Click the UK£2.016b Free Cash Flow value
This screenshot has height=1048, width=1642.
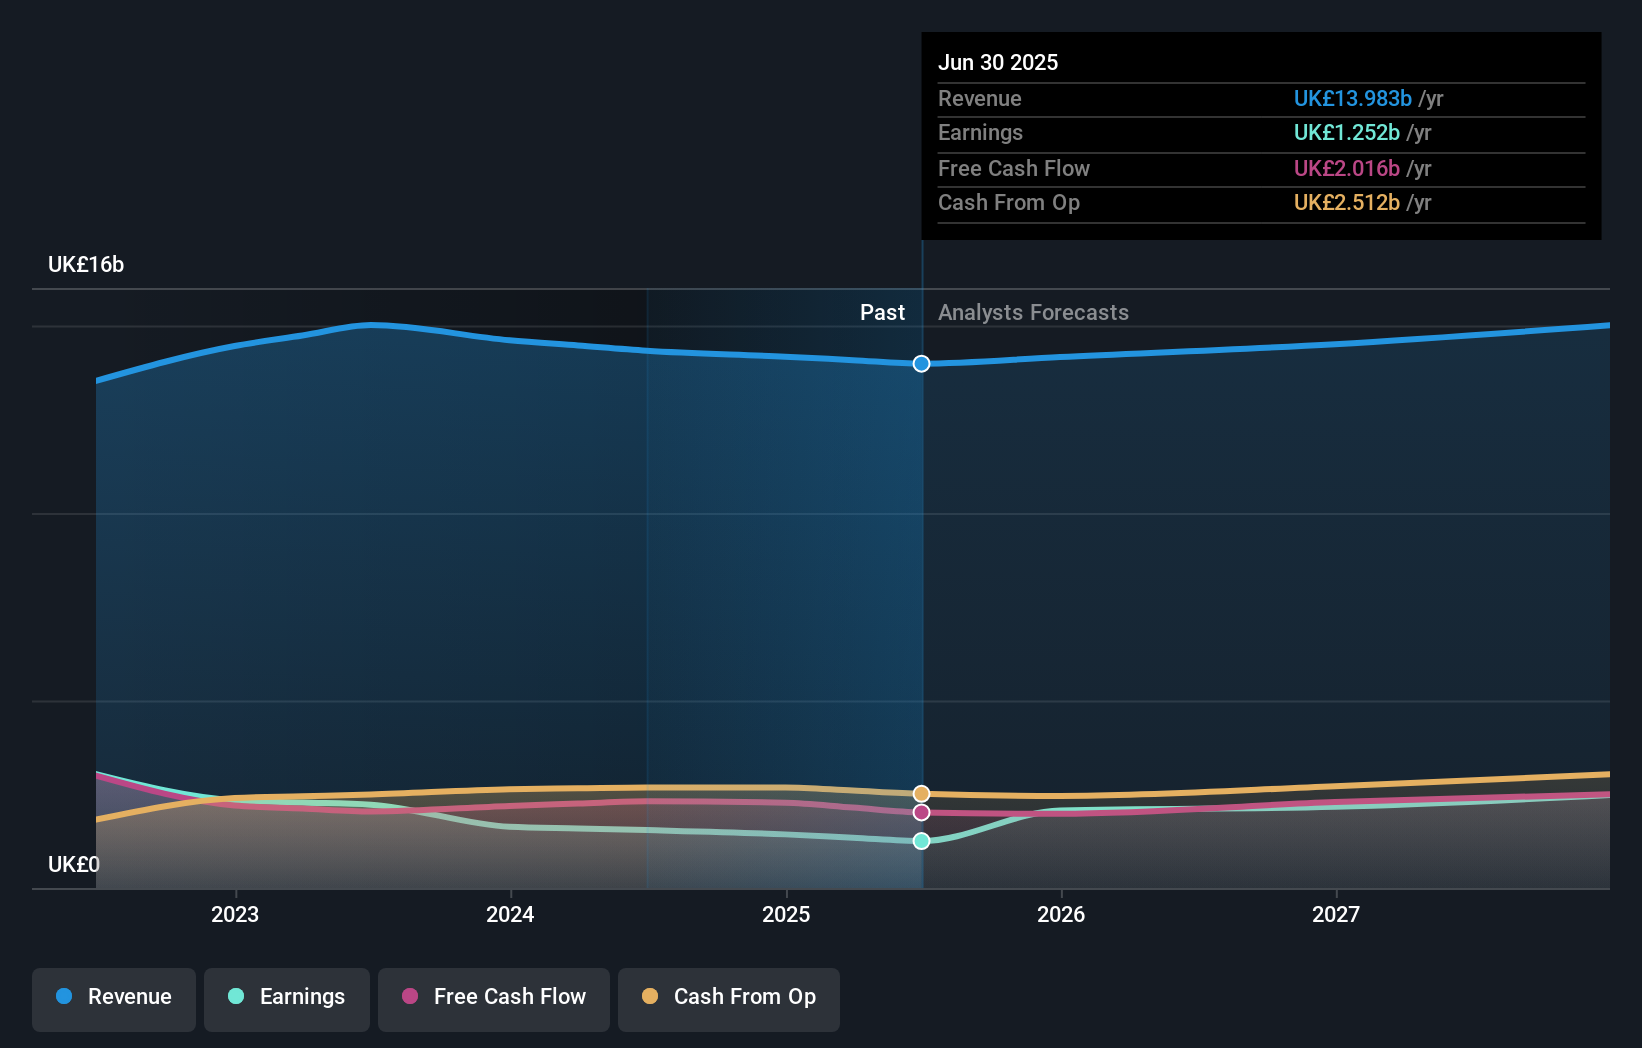pyautogui.click(x=1347, y=168)
